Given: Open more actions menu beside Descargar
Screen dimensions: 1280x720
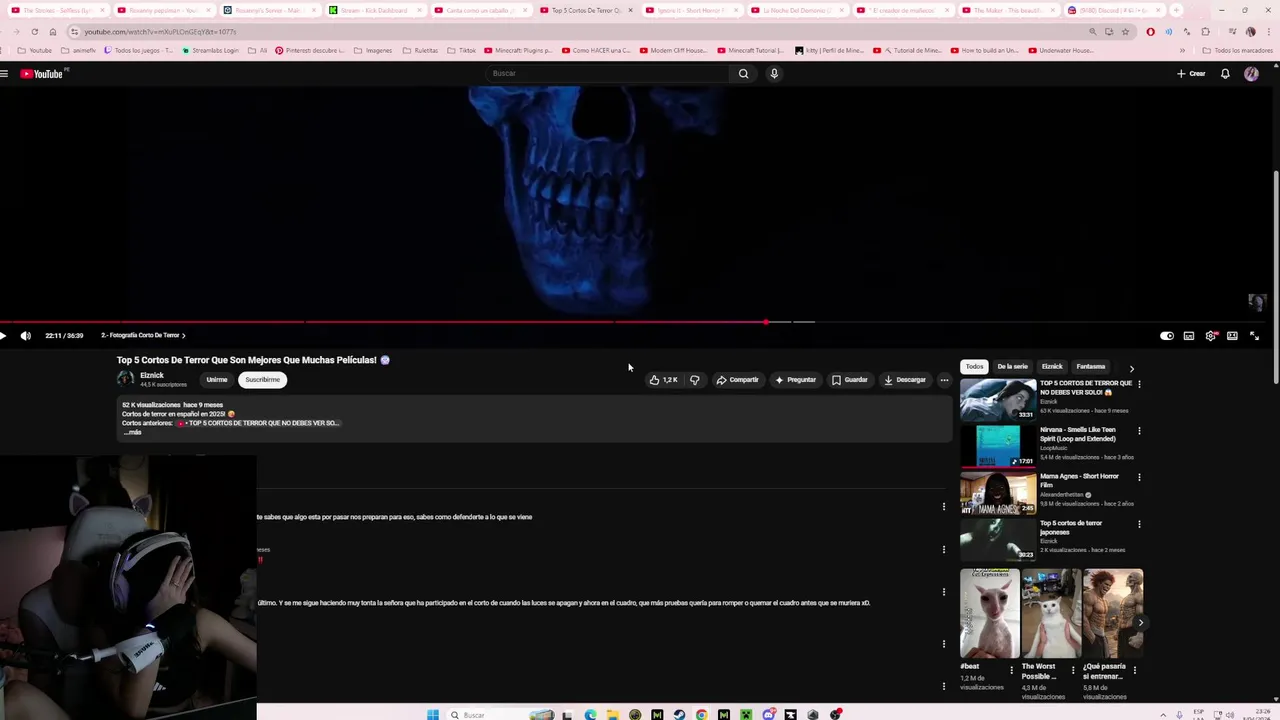Looking at the screenshot, I should point(944,380).
